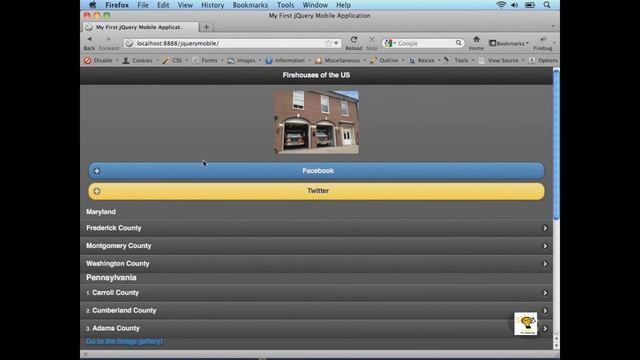Go to the Home page
Screen dimensions: 640x360
[x=476, y=43]
